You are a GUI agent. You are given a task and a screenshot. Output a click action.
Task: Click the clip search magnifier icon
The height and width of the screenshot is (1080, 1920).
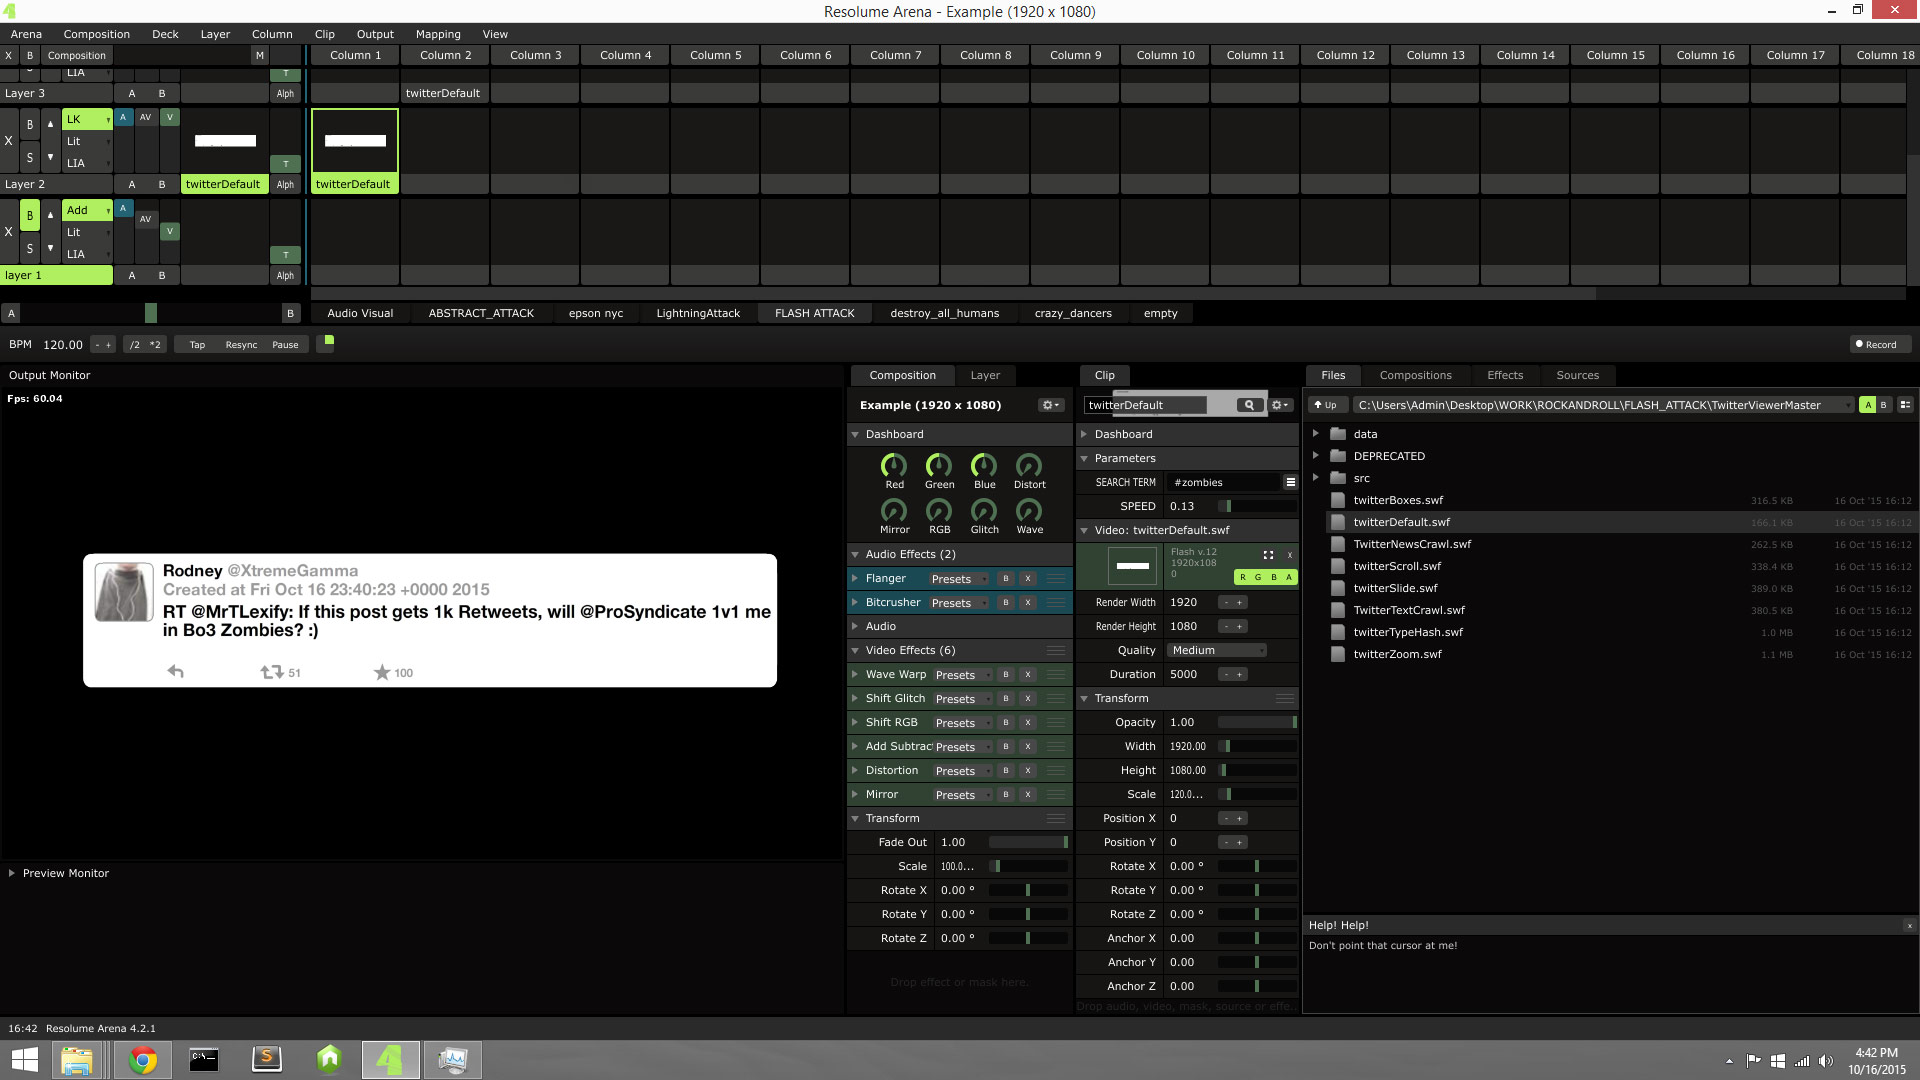(1249, 405)
